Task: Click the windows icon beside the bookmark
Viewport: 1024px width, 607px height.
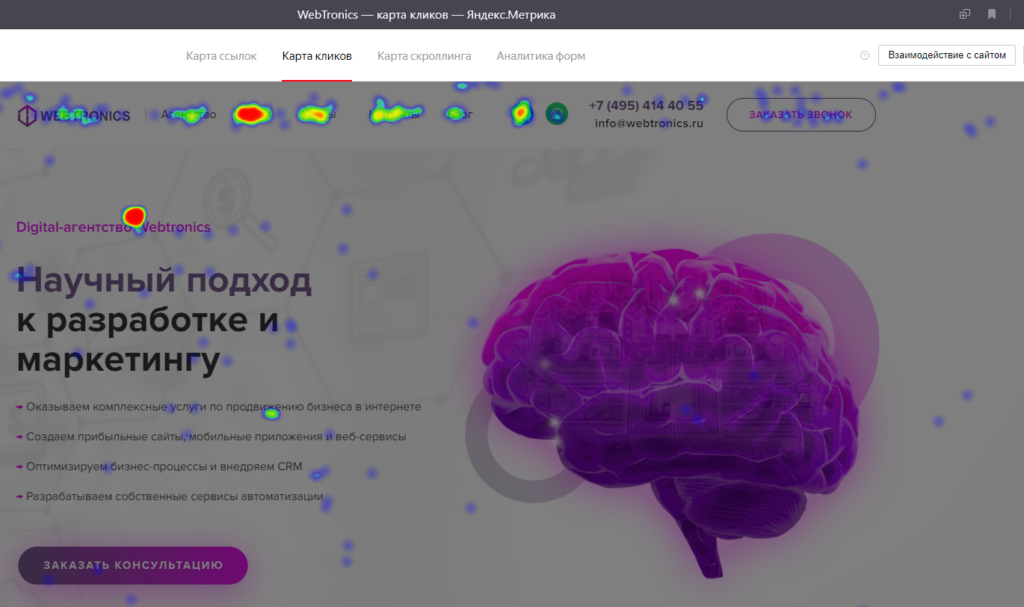Action: point(964,14)
